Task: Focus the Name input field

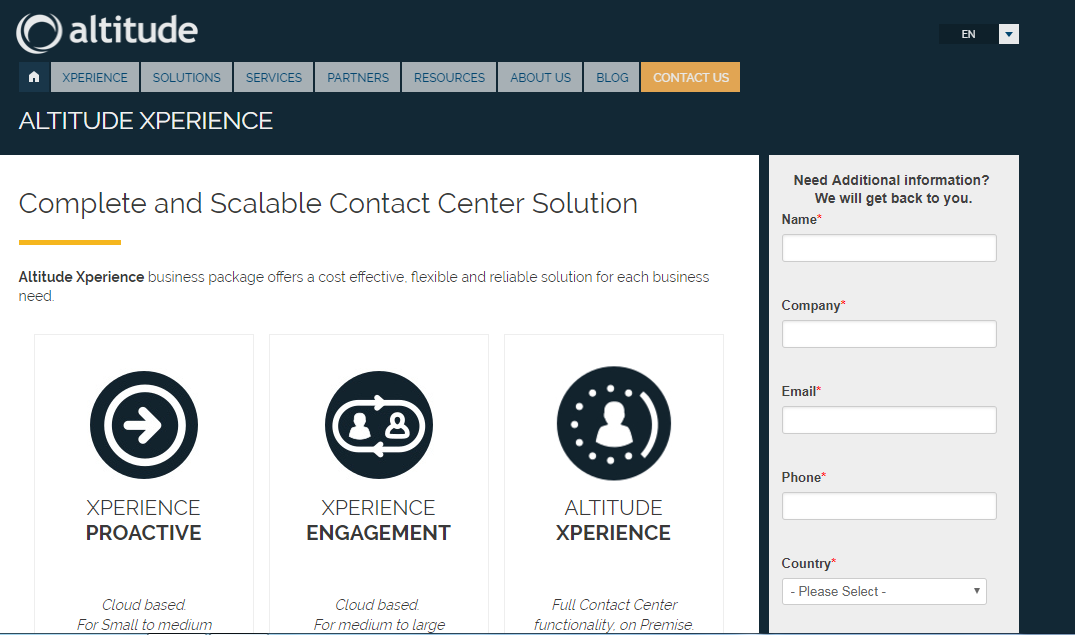Action: [x=889, y=248]
